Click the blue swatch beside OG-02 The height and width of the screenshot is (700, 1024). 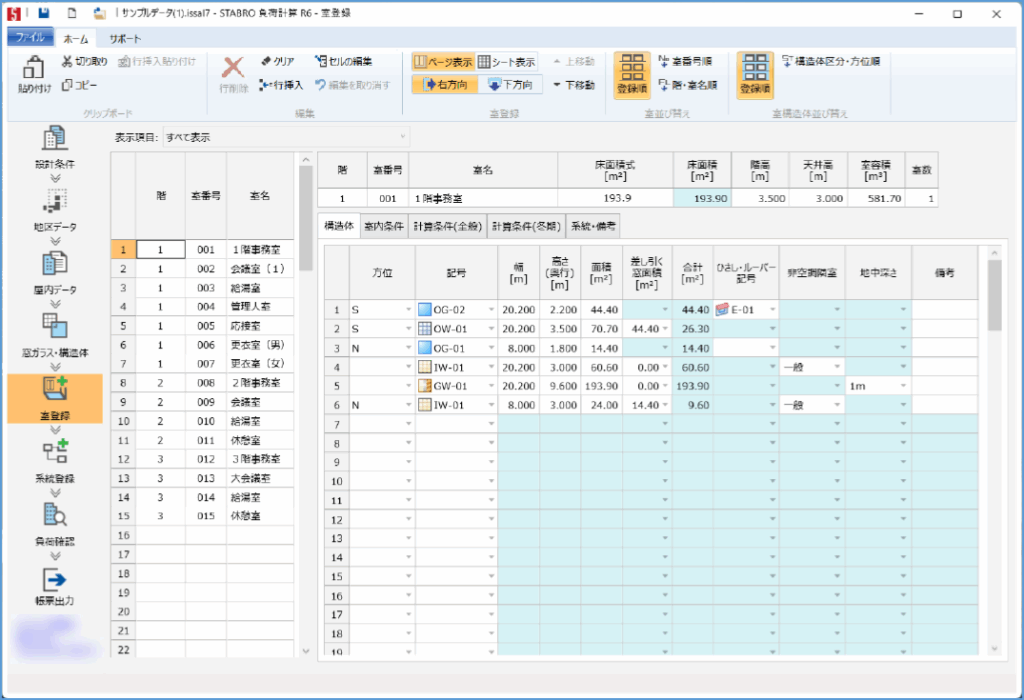click(x=424, y=310)
